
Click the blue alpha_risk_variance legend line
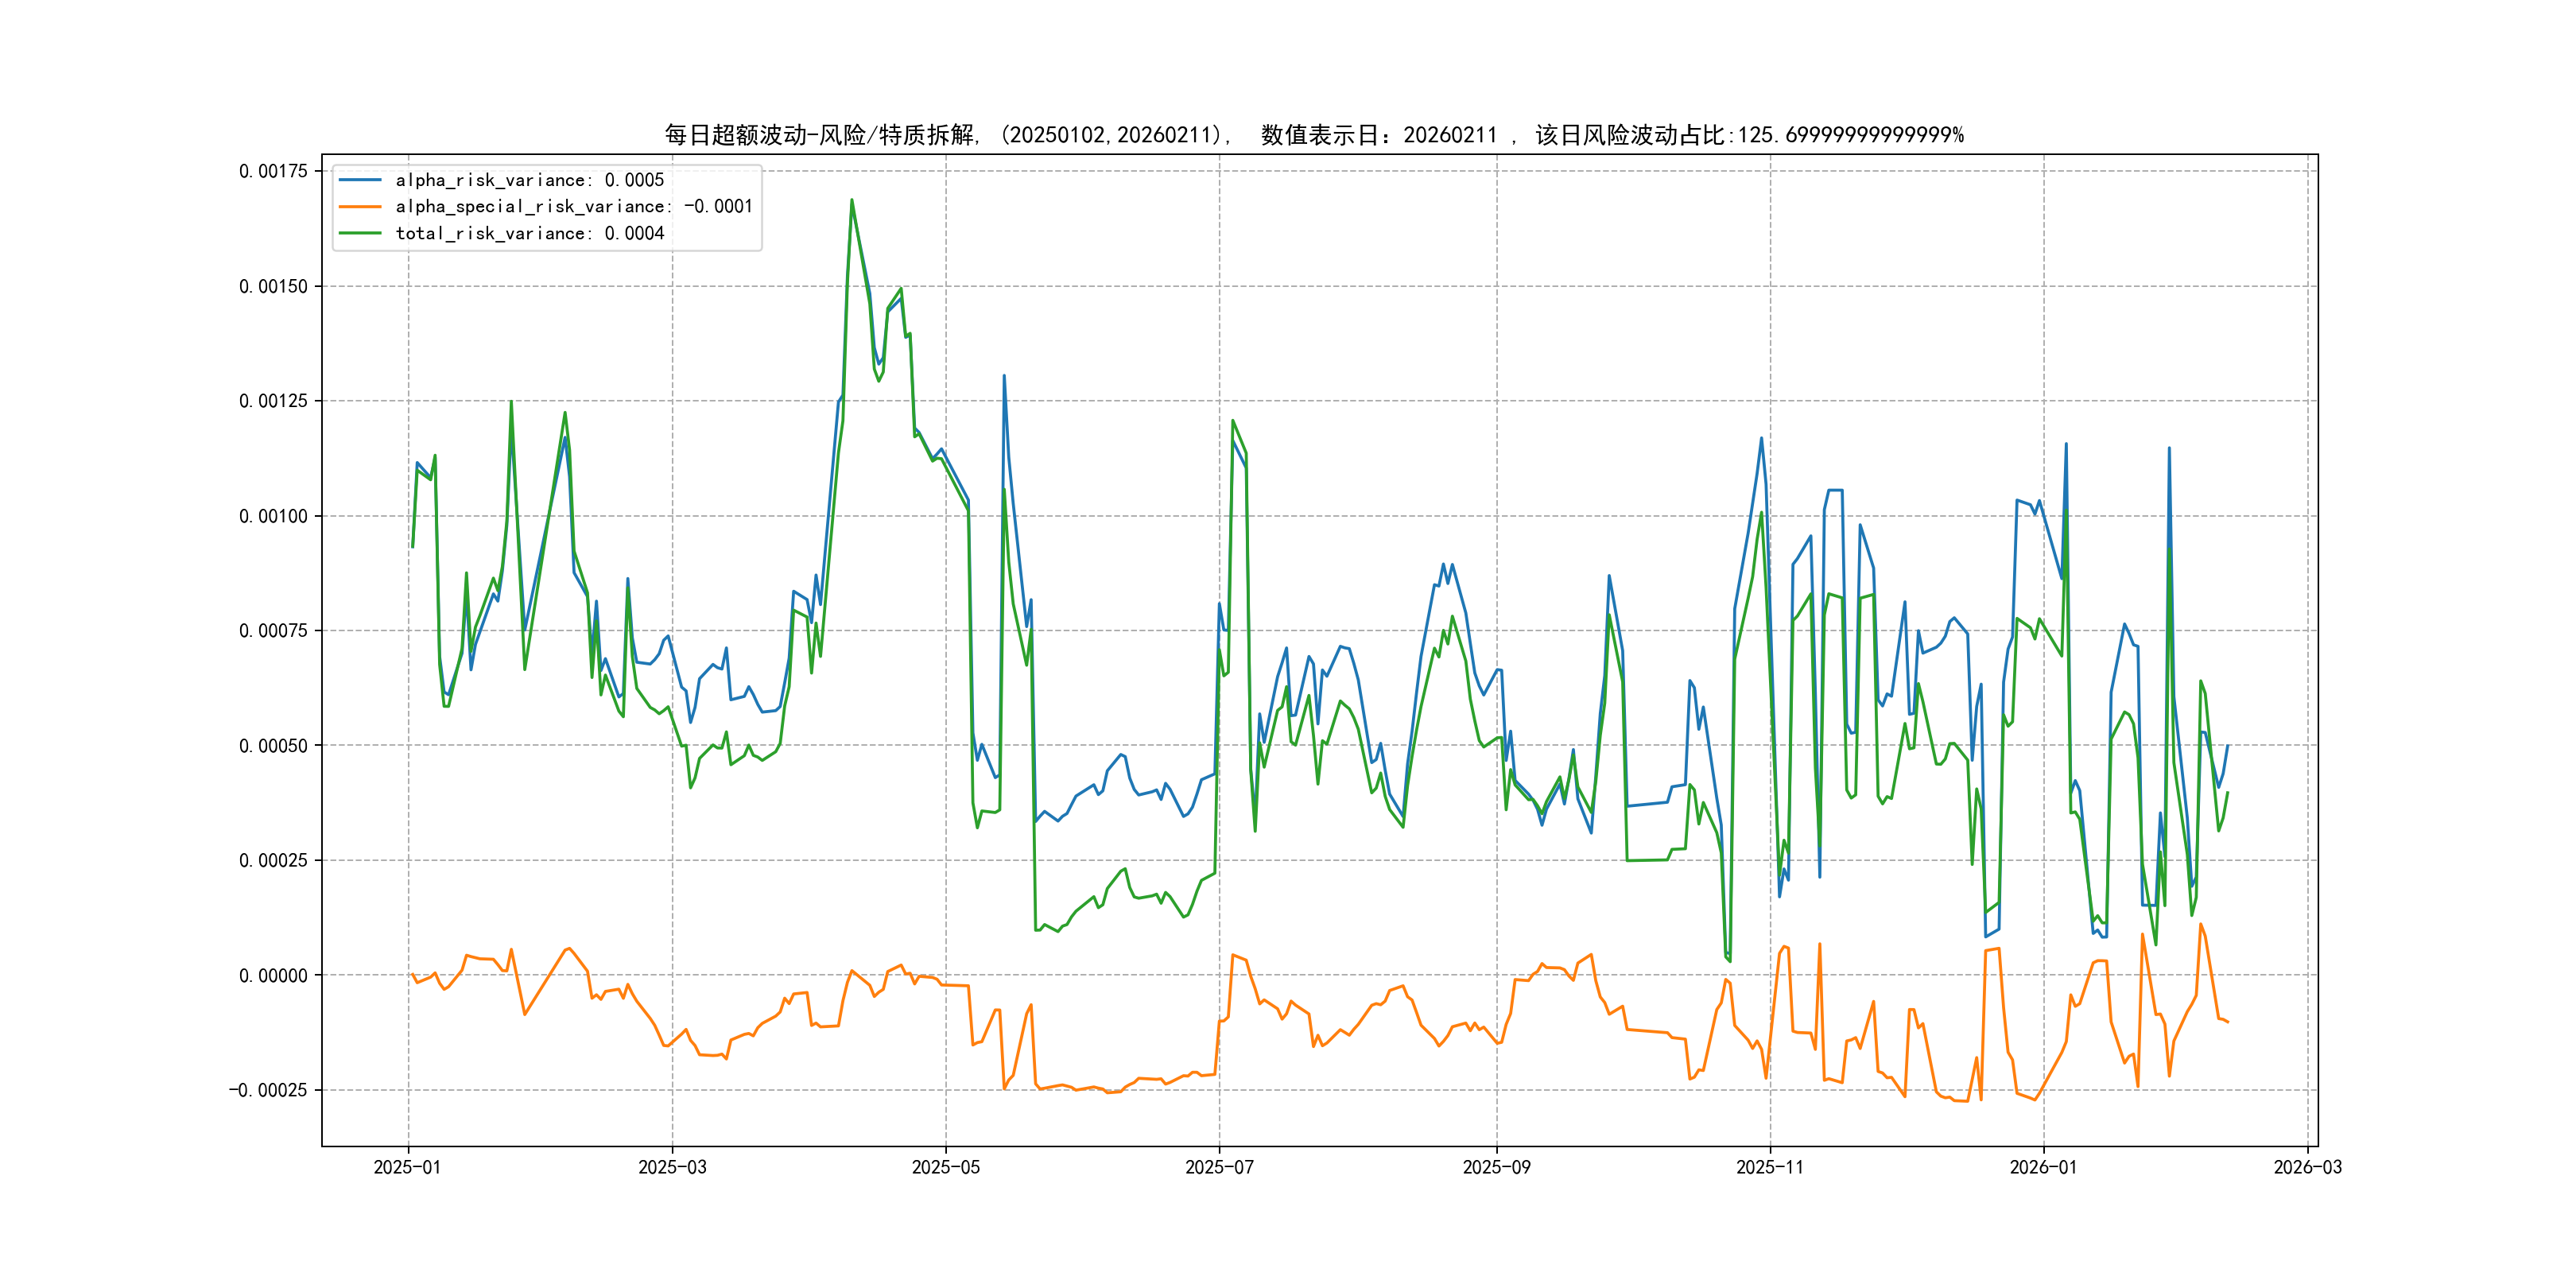coord(360,180)
